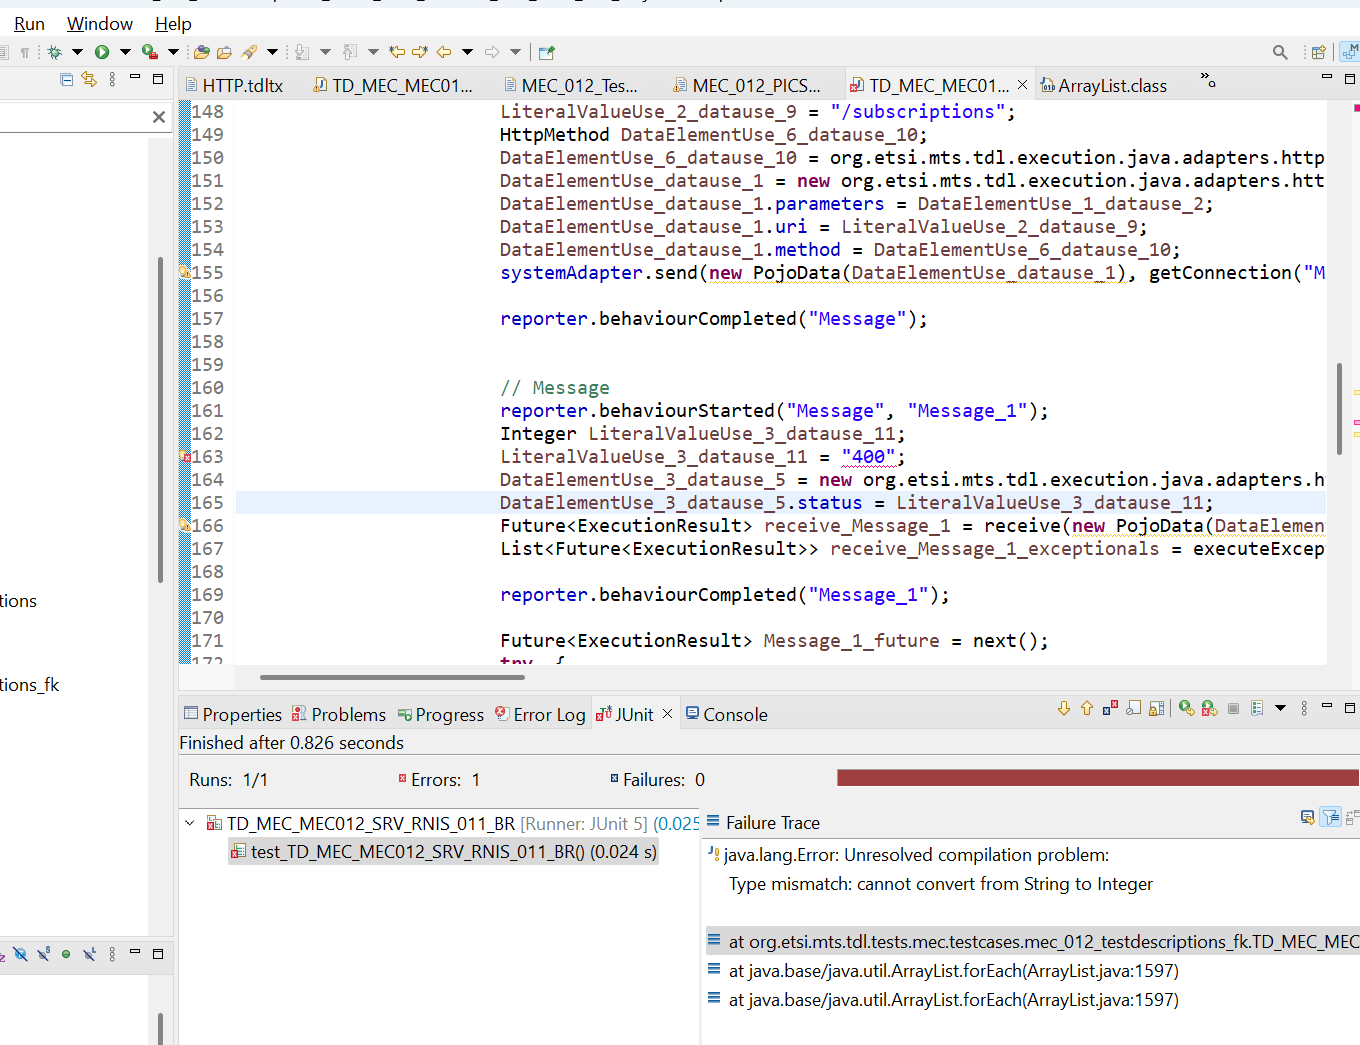Image resolution: width=1360 pixels, height=1045 pixels.
Task: Click the Open Type icon in toolbar
Action: coord(202,52)
